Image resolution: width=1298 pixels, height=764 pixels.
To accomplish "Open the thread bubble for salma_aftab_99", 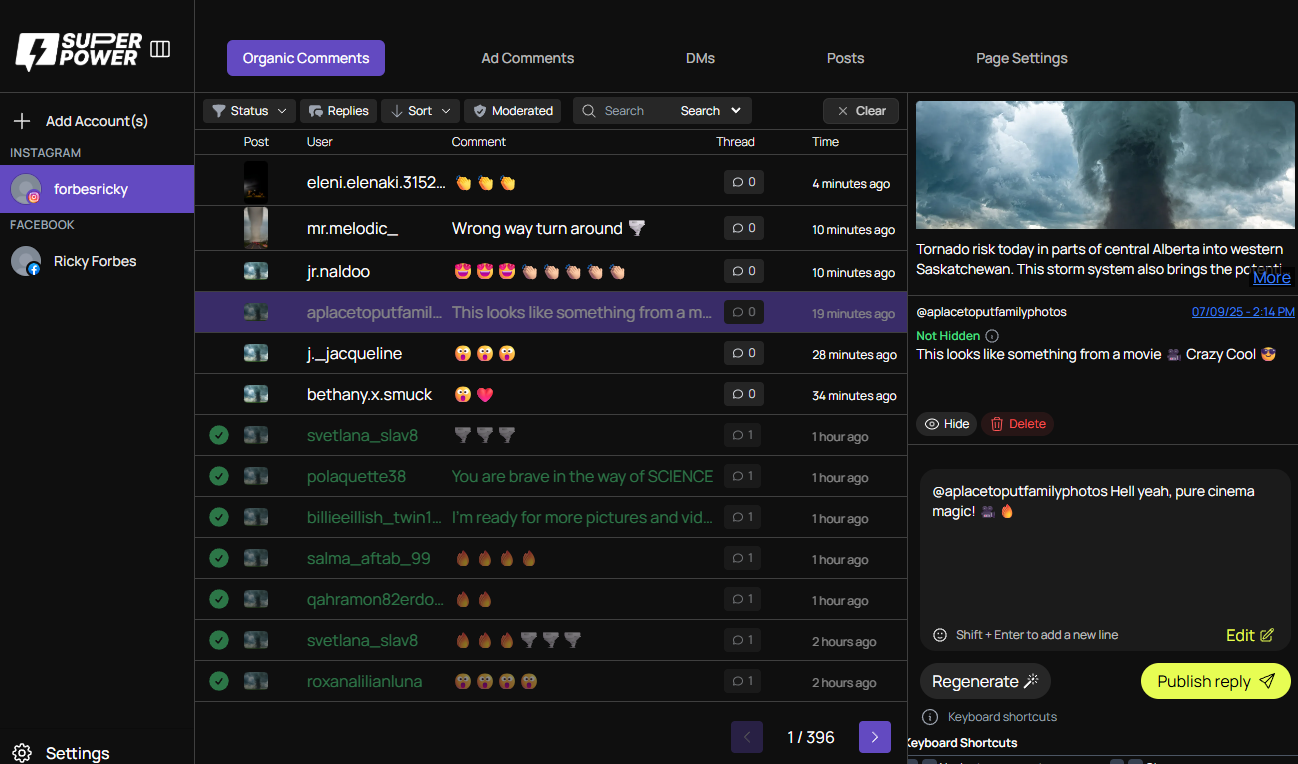I will click(x=744, y=558).
